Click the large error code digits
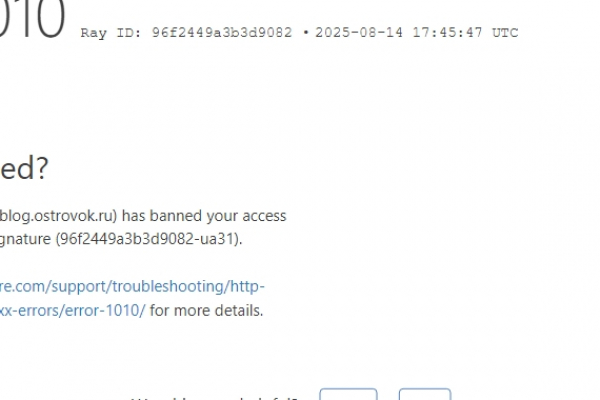 (32, 19)
